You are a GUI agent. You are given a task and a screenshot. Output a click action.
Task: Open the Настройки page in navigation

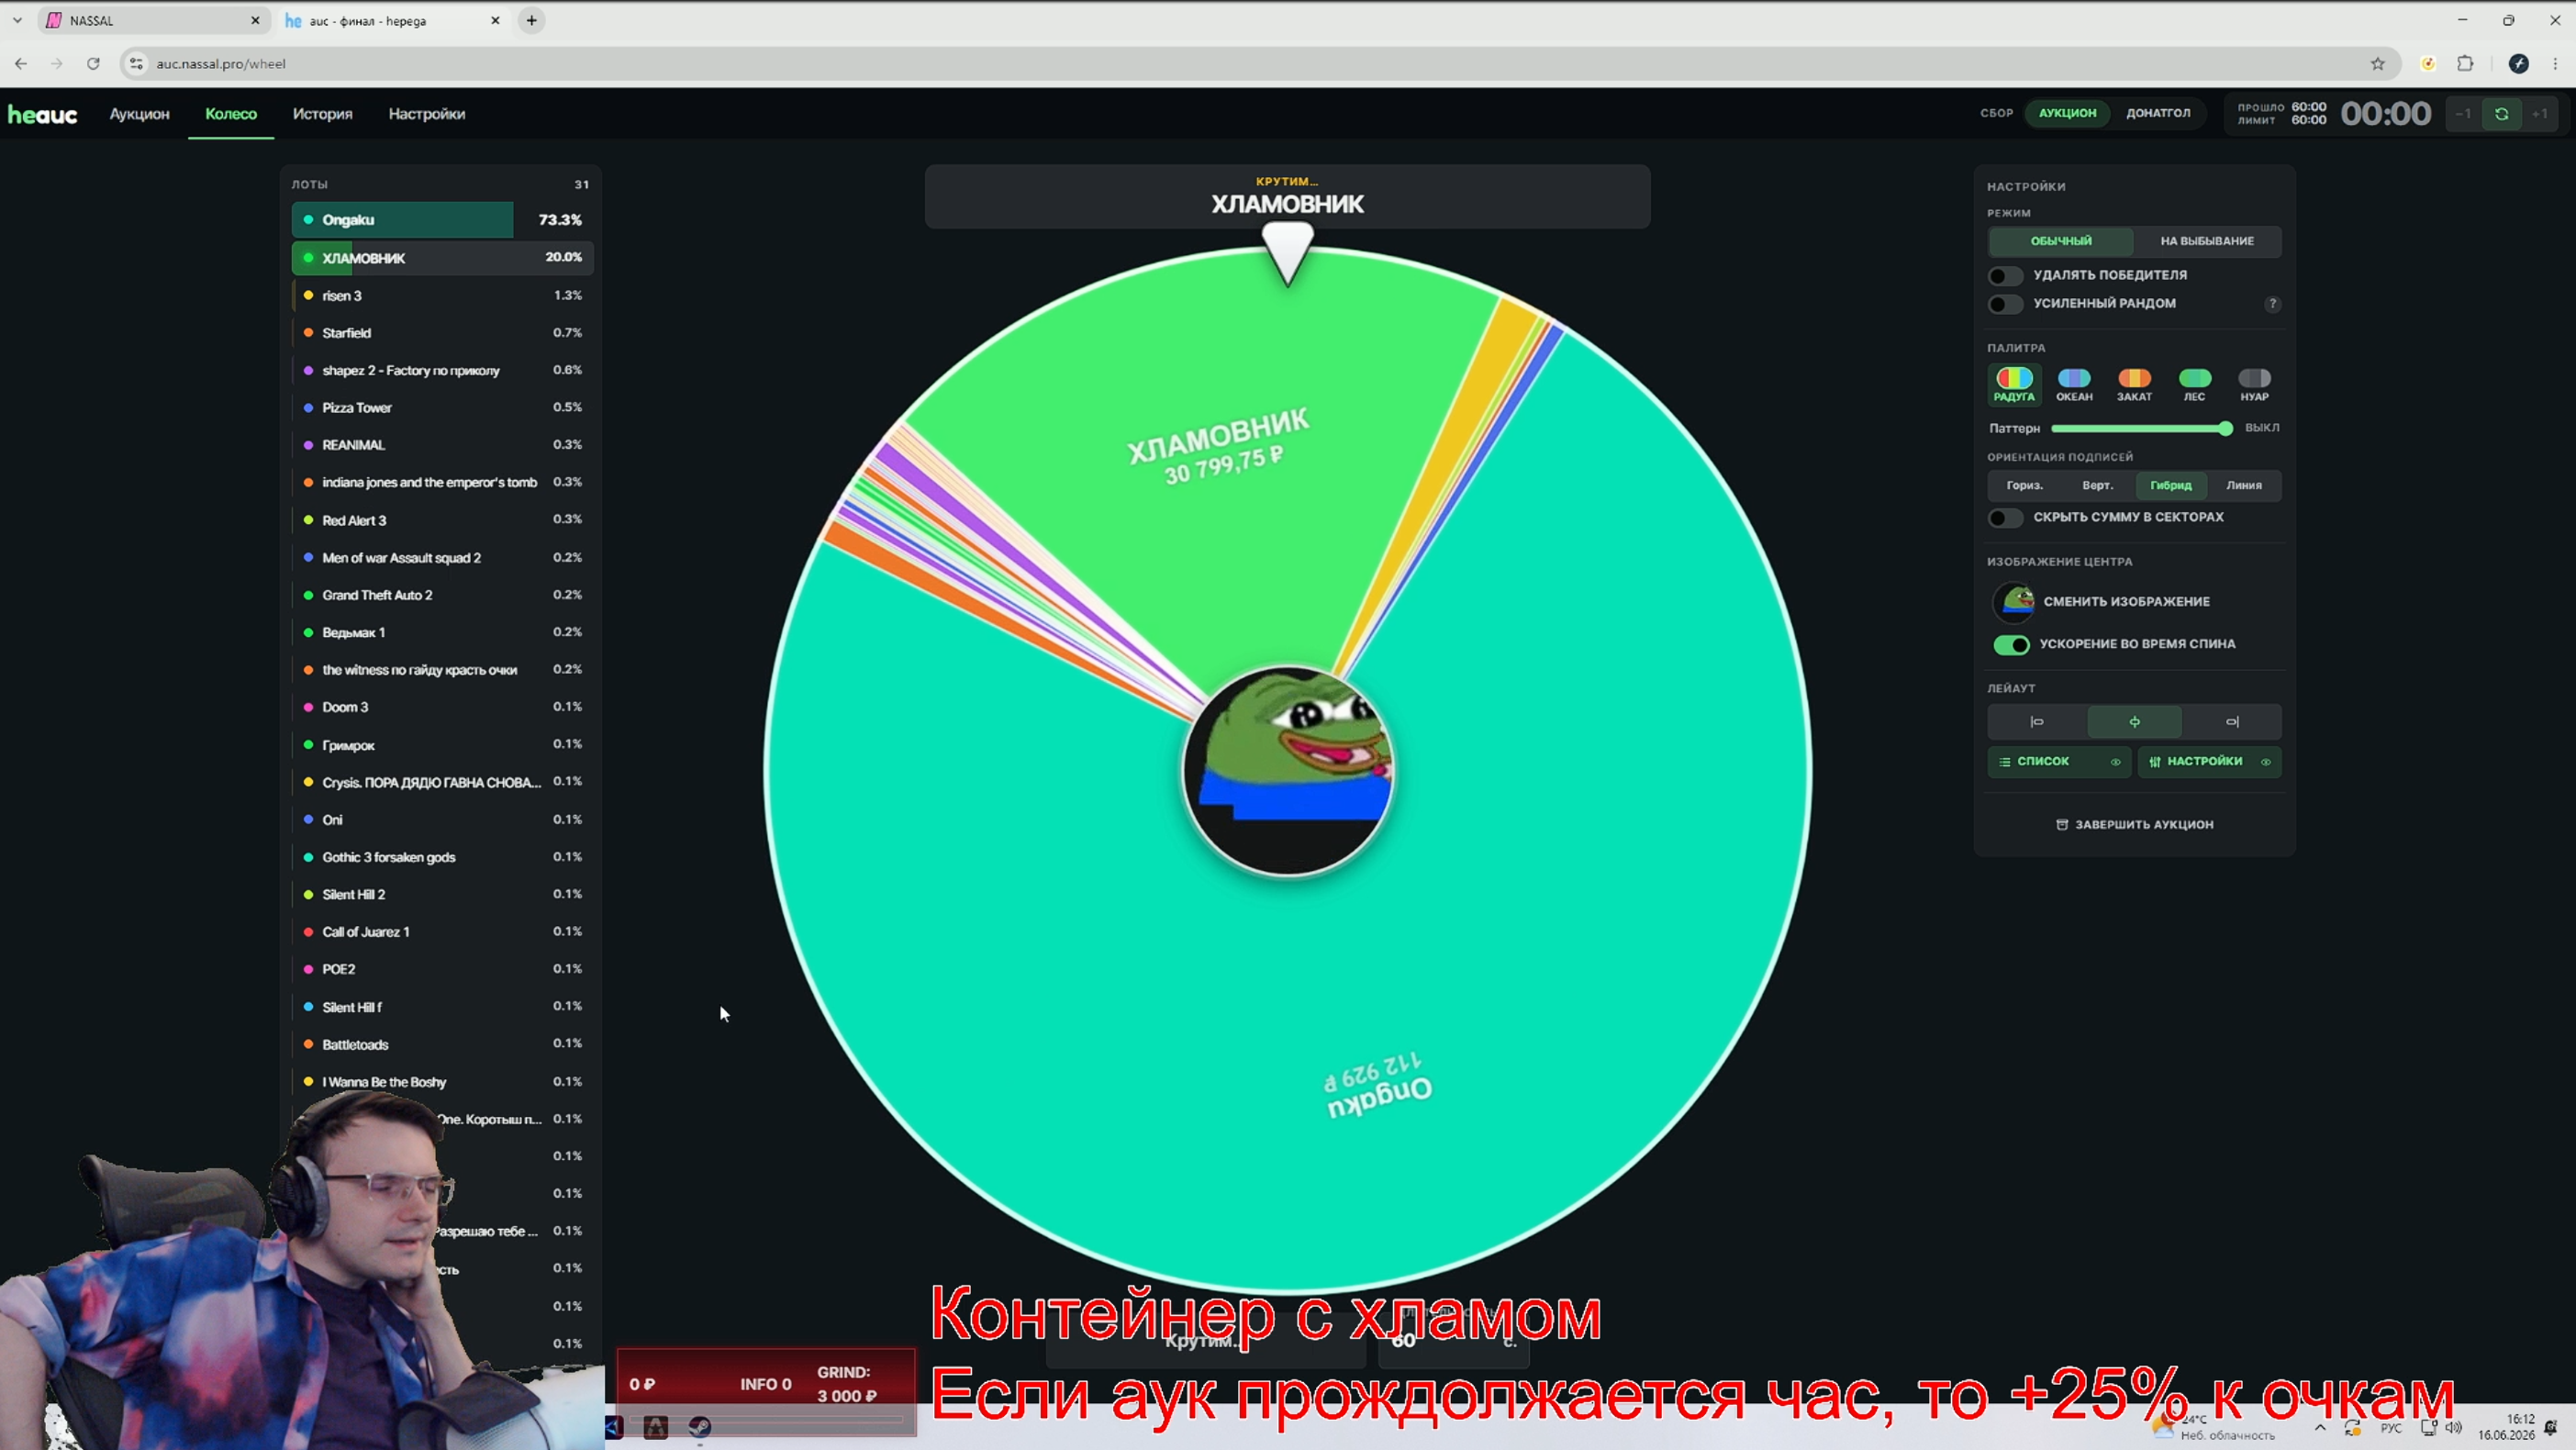[426, 114]
